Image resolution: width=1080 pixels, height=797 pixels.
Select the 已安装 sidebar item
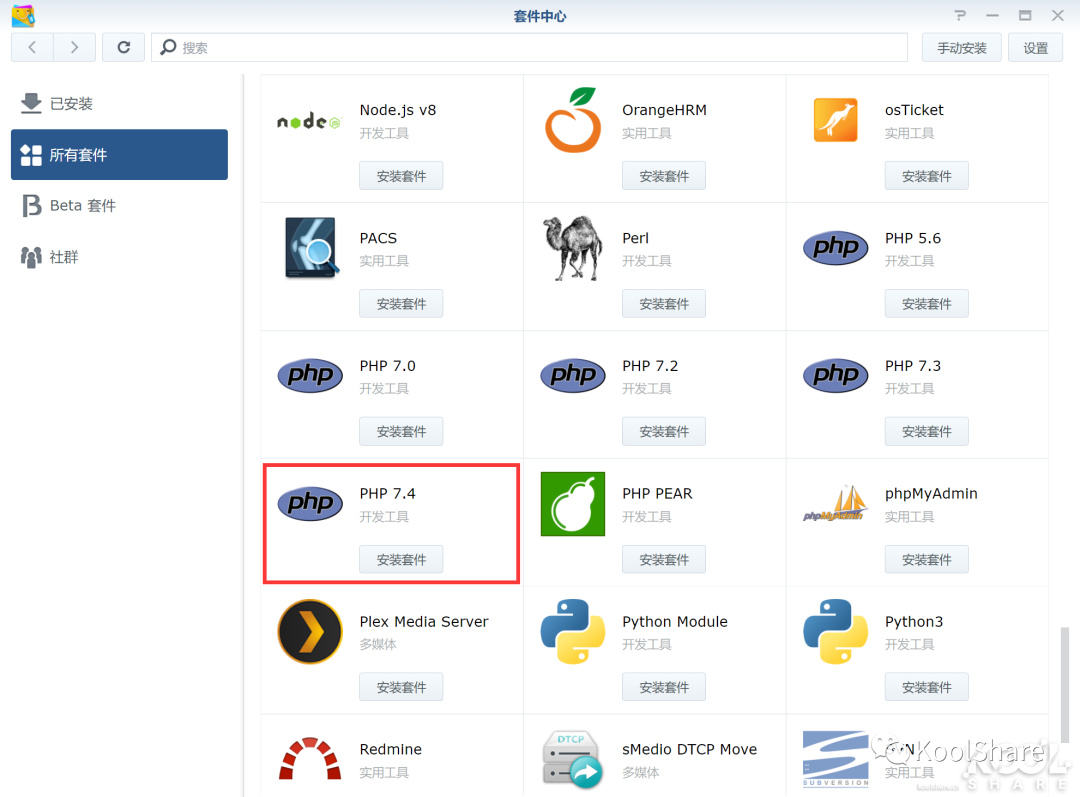pyautogui.click(x=119, y=103)
